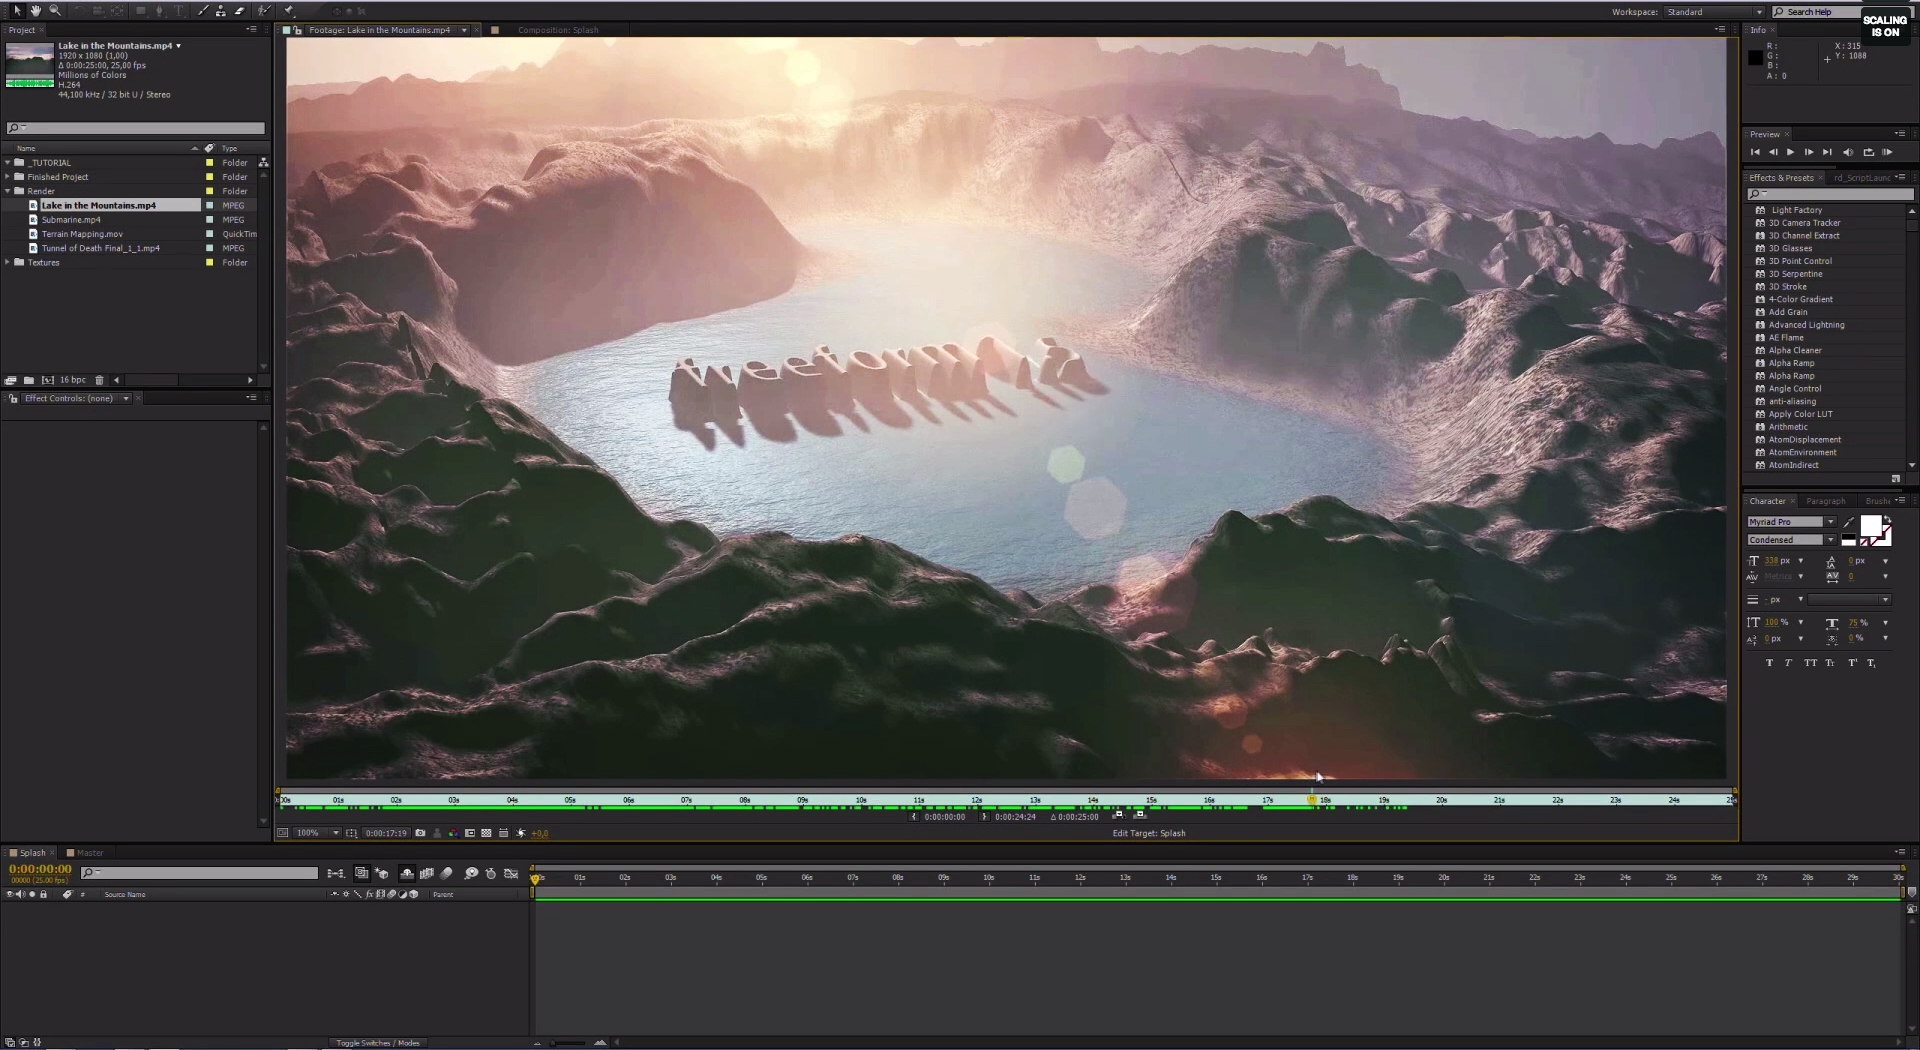Open the Myriad Pro font family dropdown
Viewport: 1920px width, 1050px height.
click(x=1831, y=522)
